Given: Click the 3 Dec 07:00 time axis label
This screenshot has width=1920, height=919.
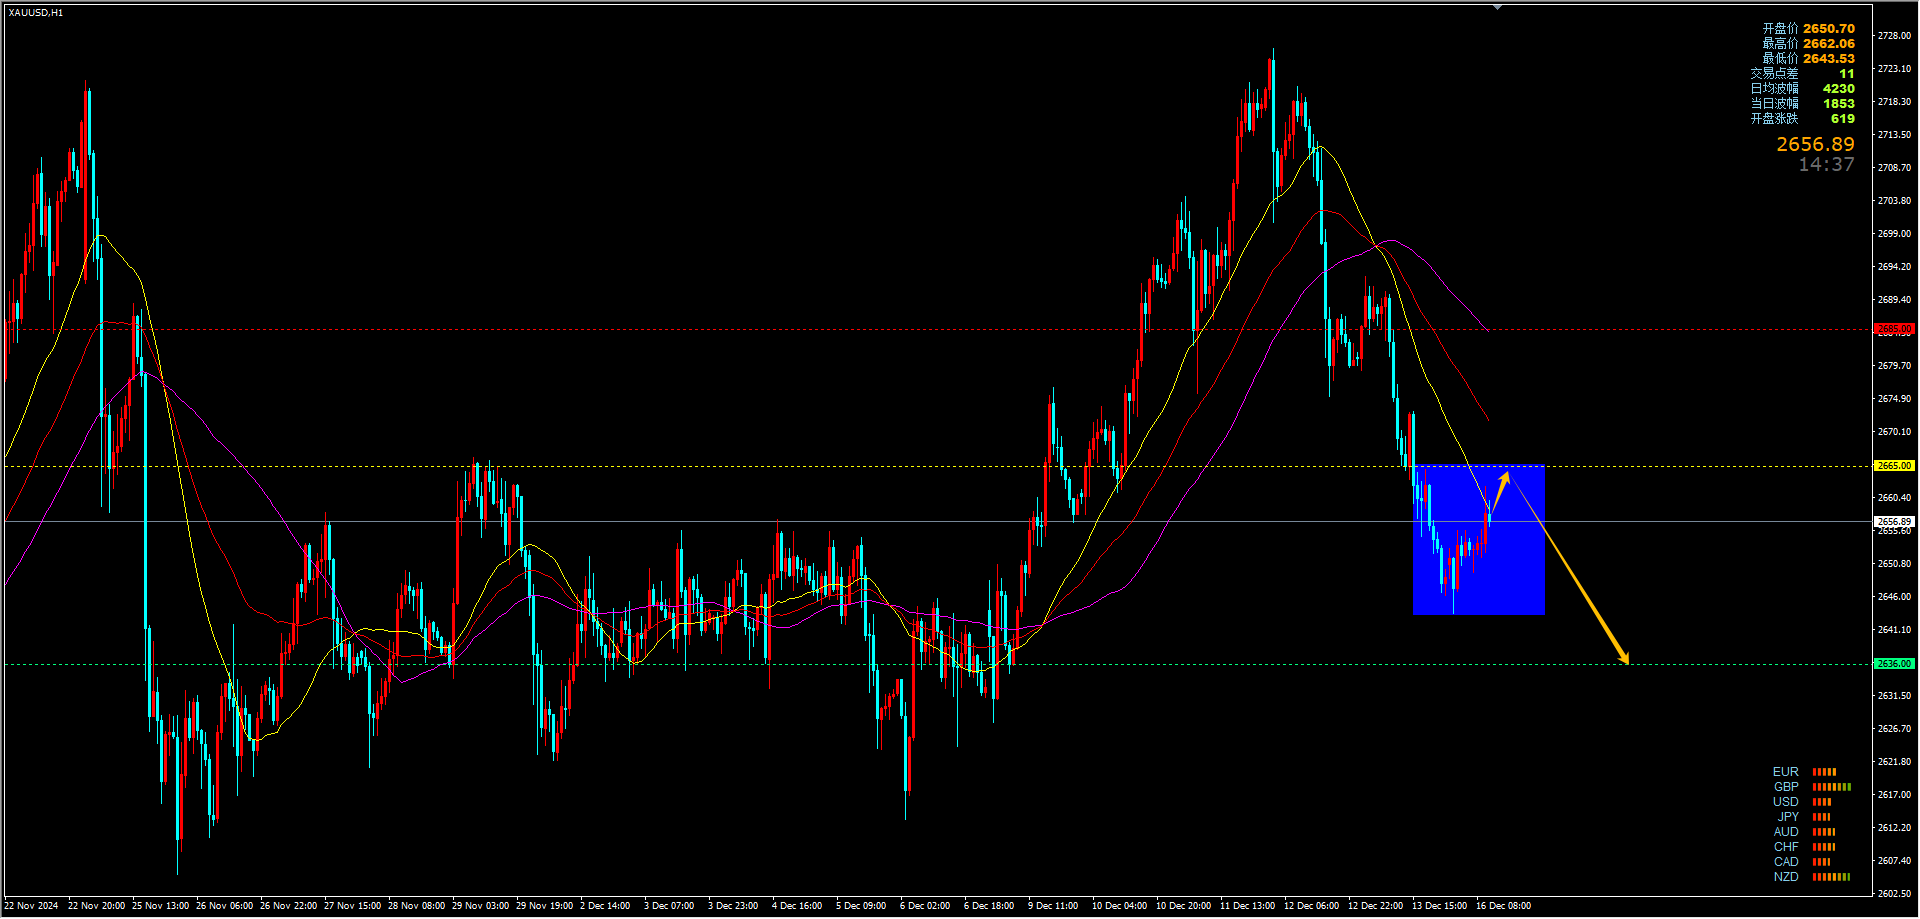Looking at the screenshot, I should [x=669, y=906].
